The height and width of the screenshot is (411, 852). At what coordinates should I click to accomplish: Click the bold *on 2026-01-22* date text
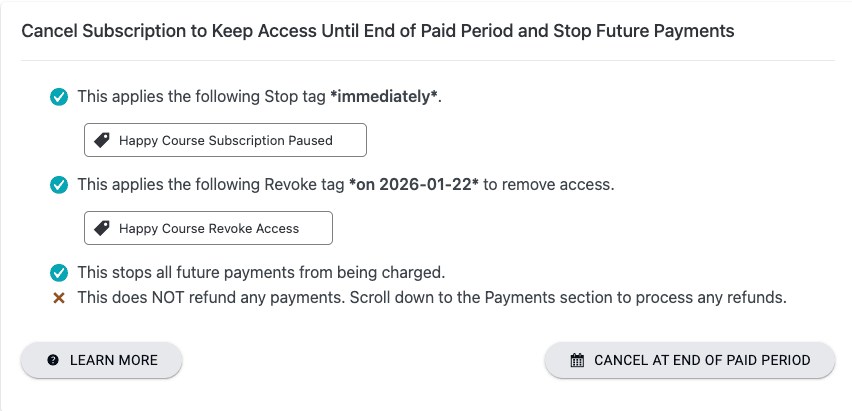(x=413, y=185)
